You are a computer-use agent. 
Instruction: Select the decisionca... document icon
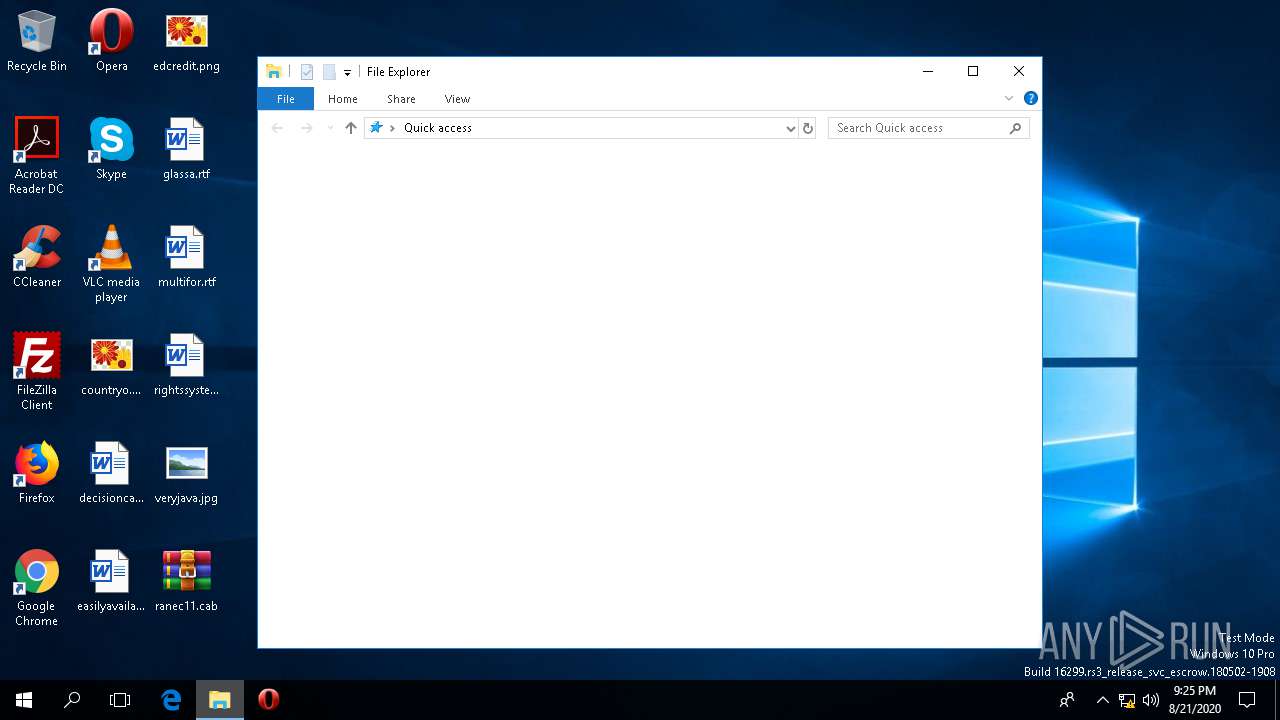[111, 473]
